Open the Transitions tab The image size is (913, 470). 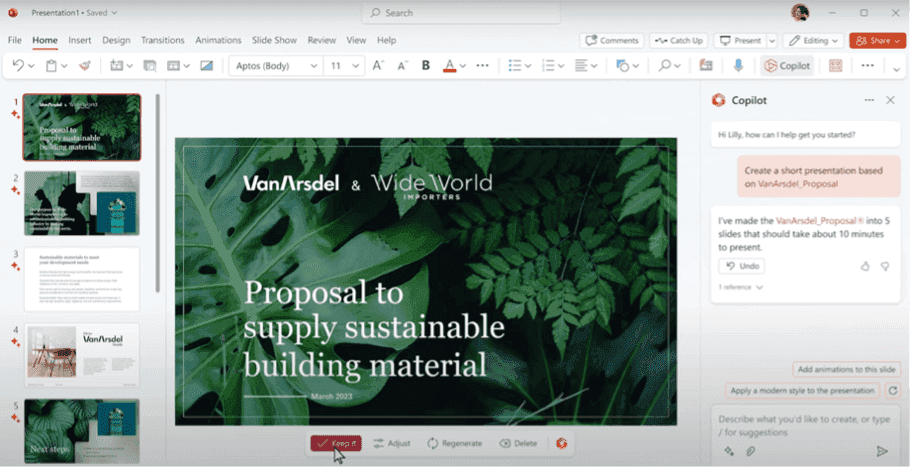click(162, 40)
